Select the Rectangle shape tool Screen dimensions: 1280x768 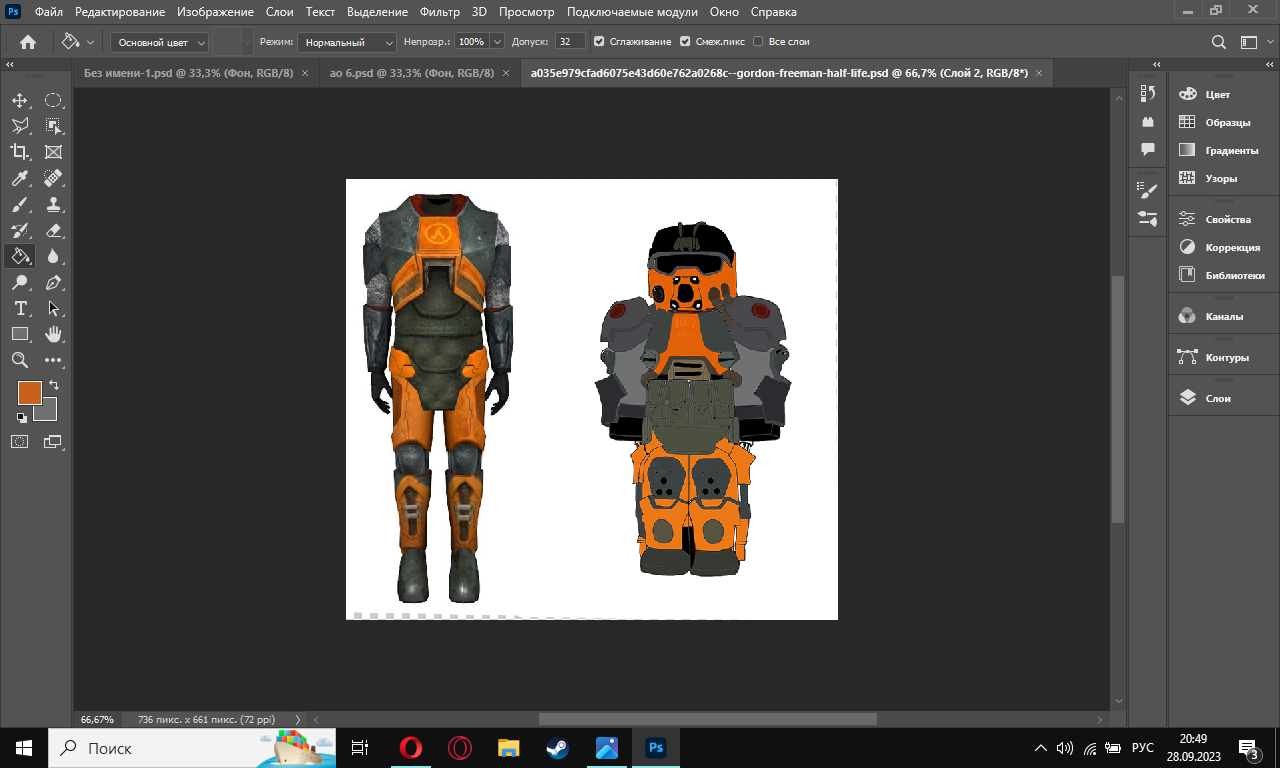tap(20, 334)
